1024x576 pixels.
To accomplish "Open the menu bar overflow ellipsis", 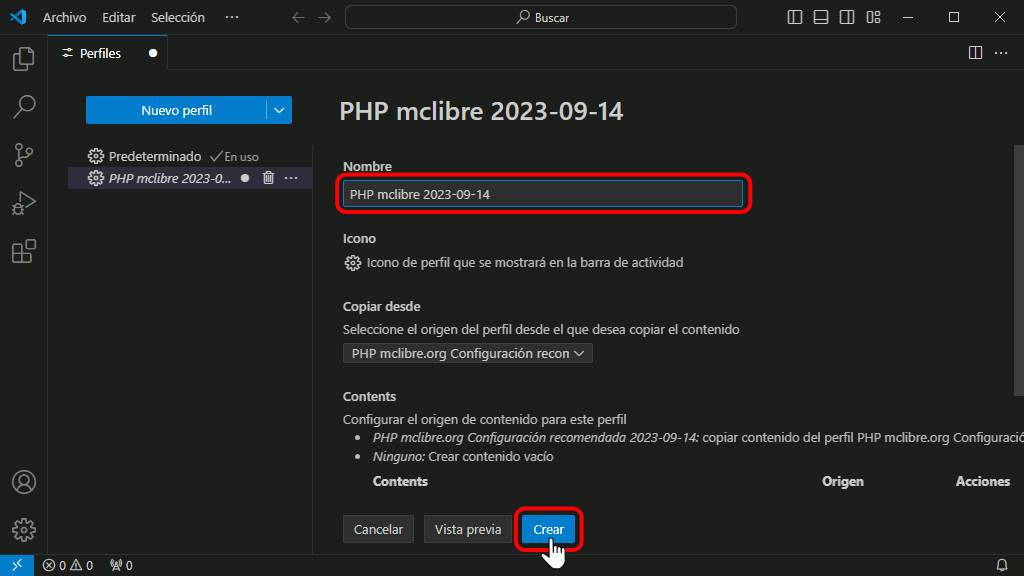I will [x=232, y=18].
